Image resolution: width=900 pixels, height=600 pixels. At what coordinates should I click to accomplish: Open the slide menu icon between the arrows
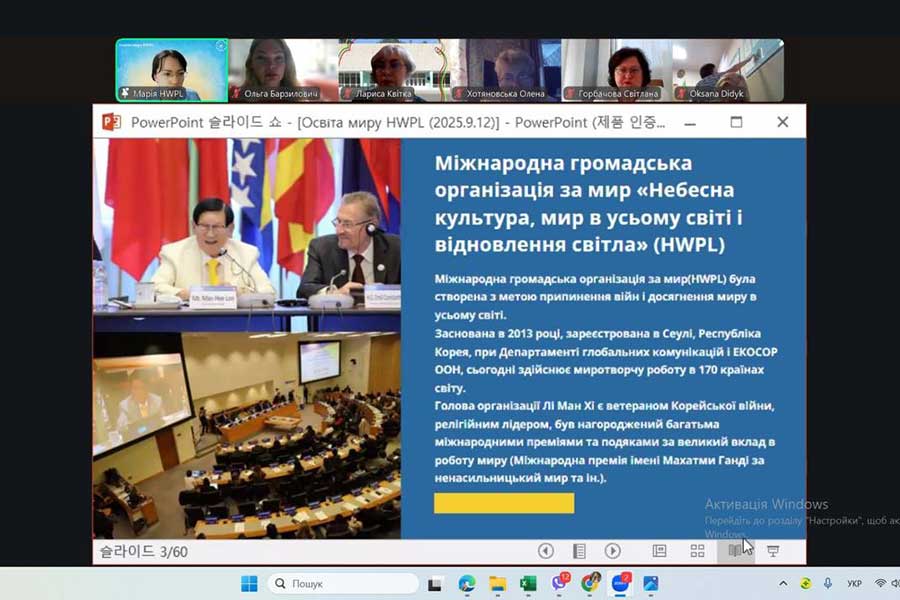point(579,551)
